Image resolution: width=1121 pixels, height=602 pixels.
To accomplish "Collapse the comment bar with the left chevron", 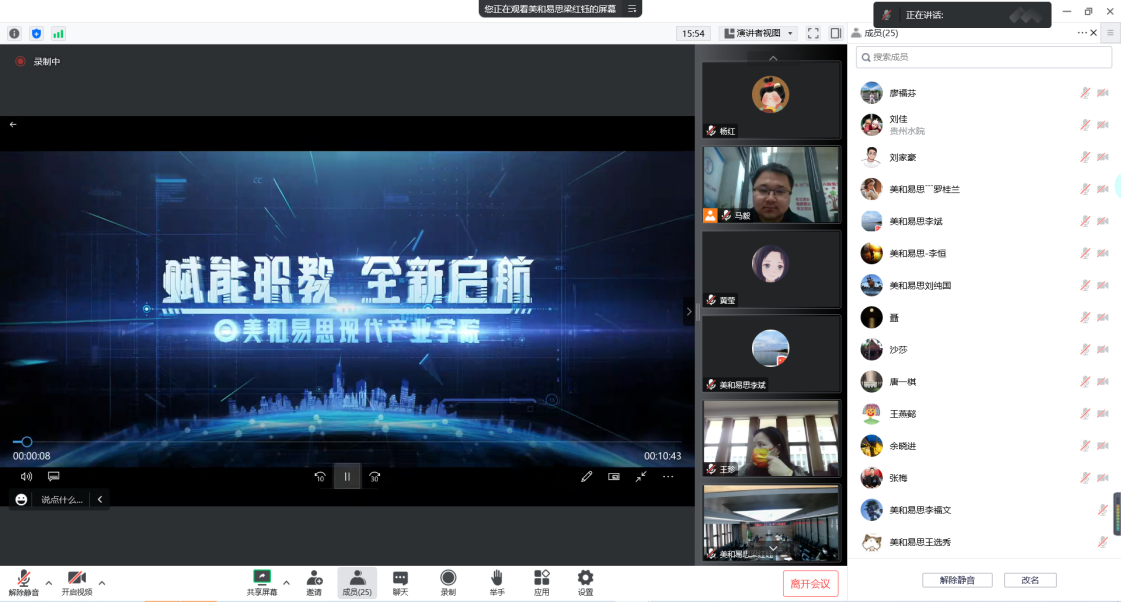I will tap(100, 500).
